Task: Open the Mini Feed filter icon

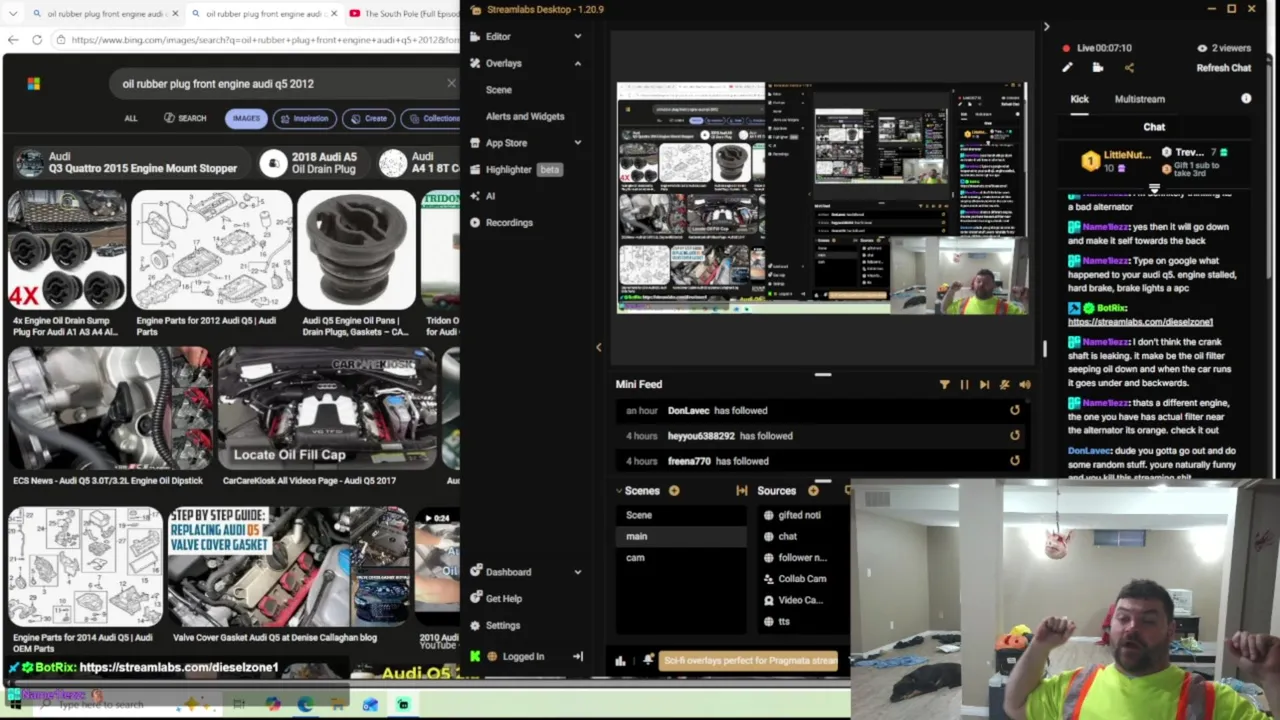Action: click(944, 384)
